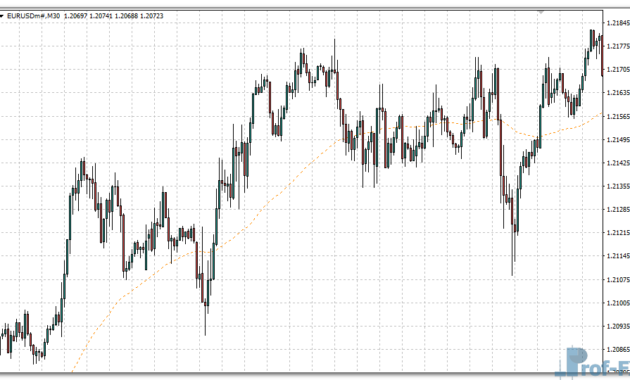Screen dimensions: 630x380
Task: Click the 1.20865 price scale label
Action: point(618,349)
